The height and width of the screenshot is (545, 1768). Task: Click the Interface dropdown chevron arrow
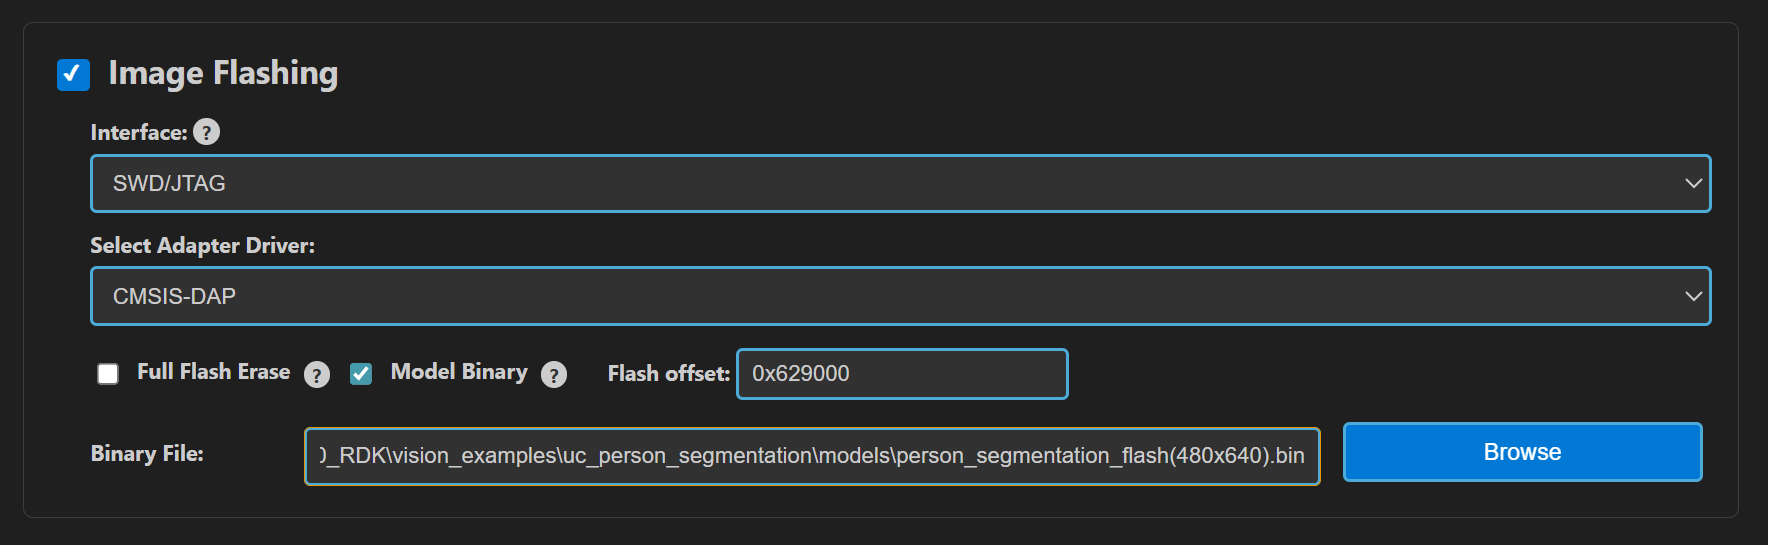pos(1693,184)
